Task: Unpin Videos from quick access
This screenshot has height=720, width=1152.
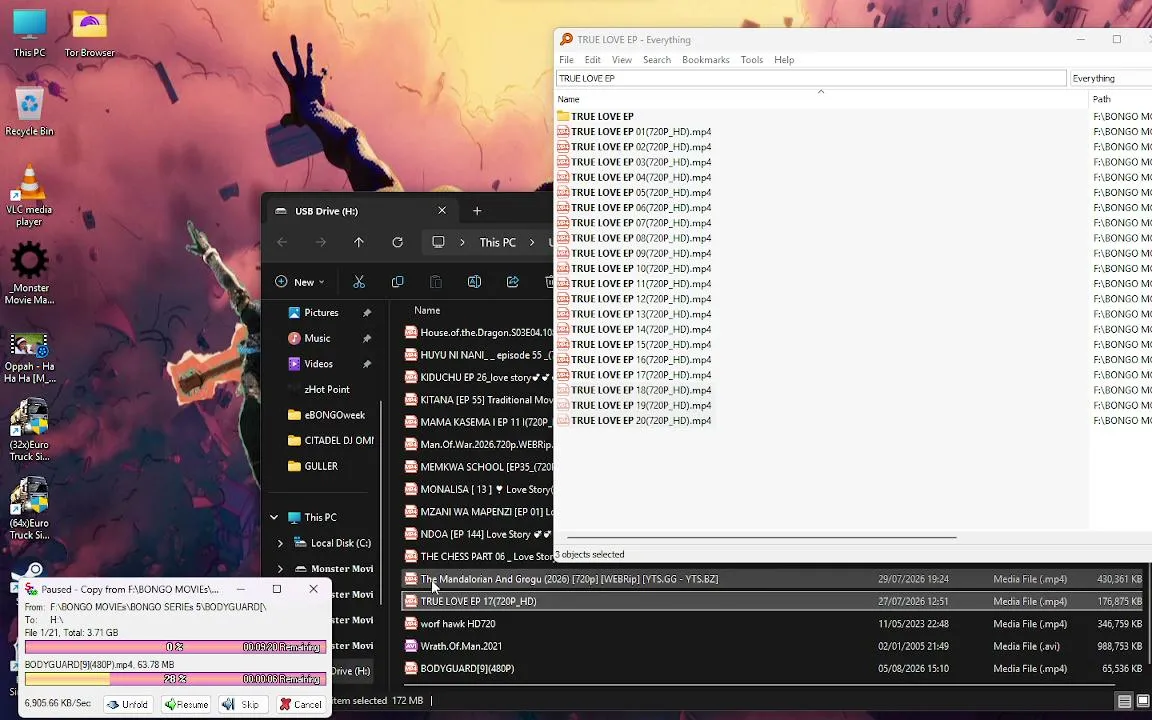Action: point(367,364)
